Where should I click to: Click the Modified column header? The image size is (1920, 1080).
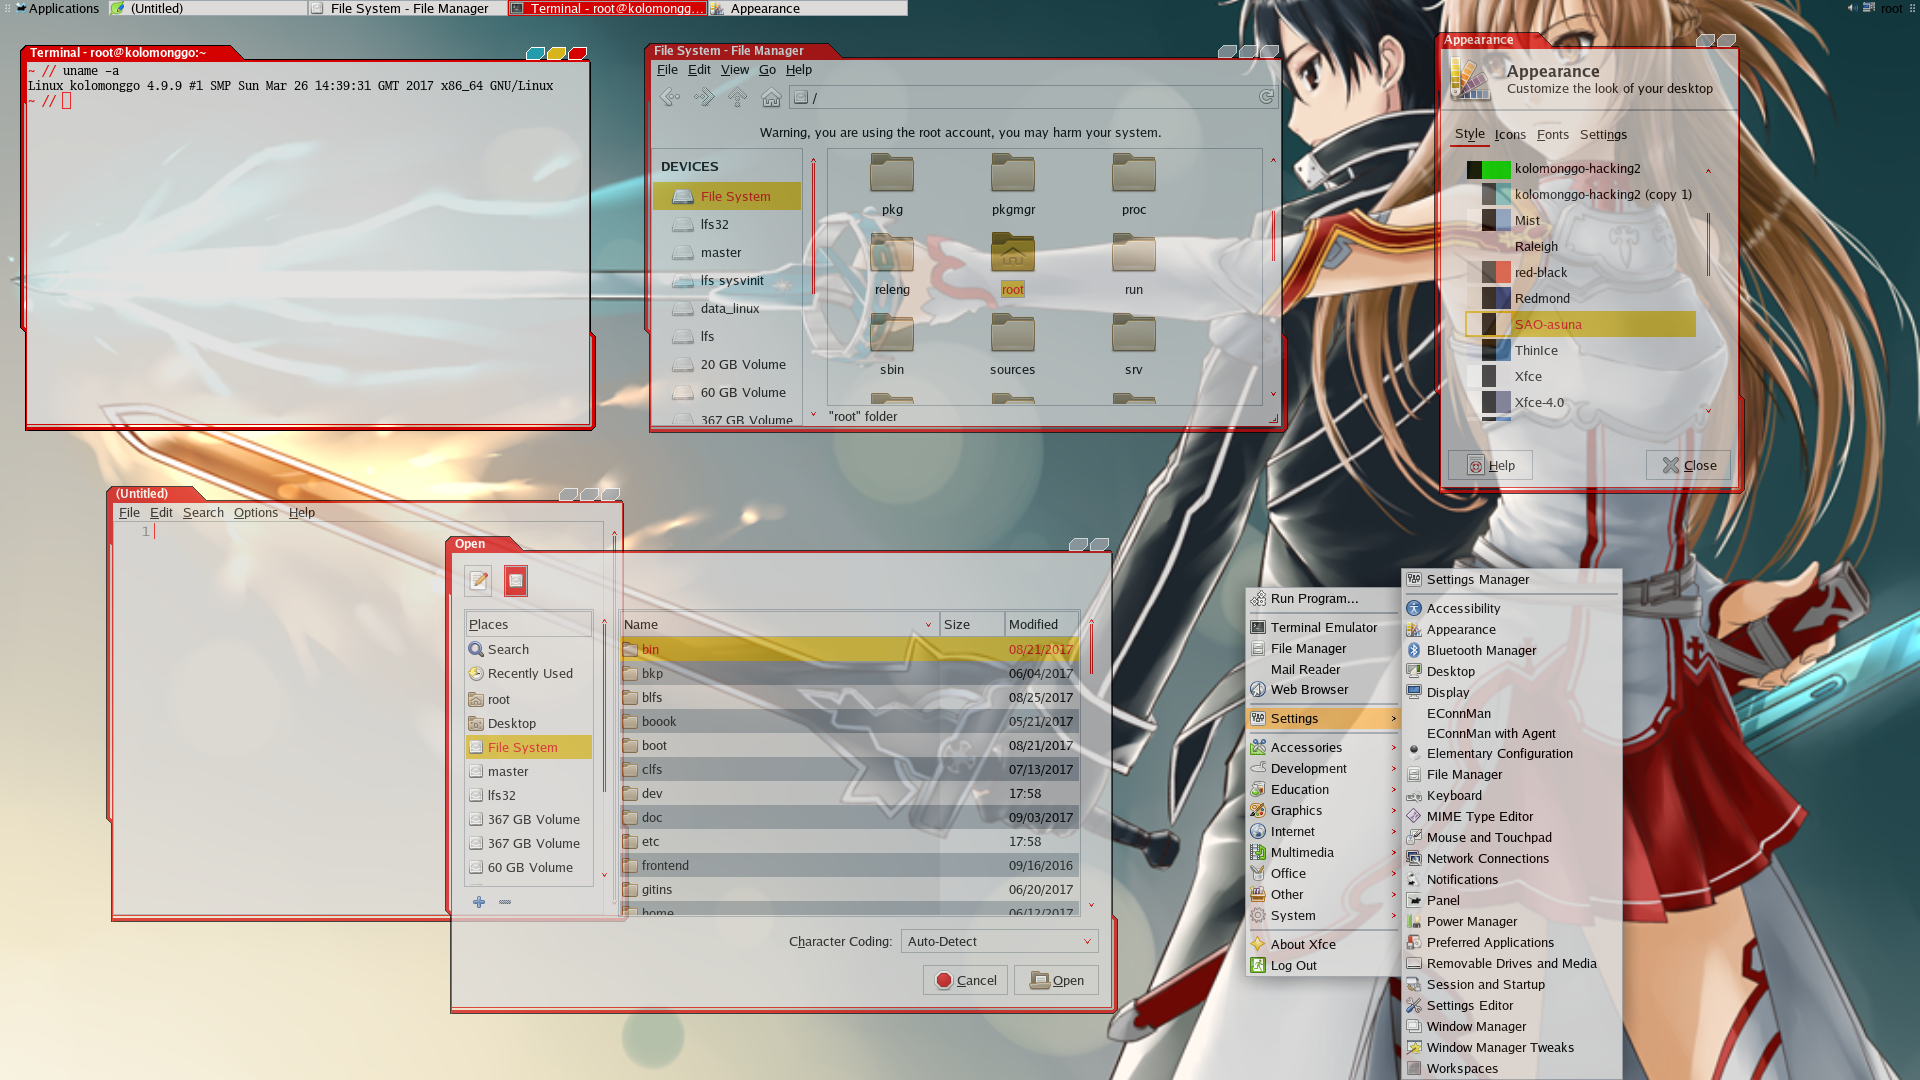click(1041, 625)
